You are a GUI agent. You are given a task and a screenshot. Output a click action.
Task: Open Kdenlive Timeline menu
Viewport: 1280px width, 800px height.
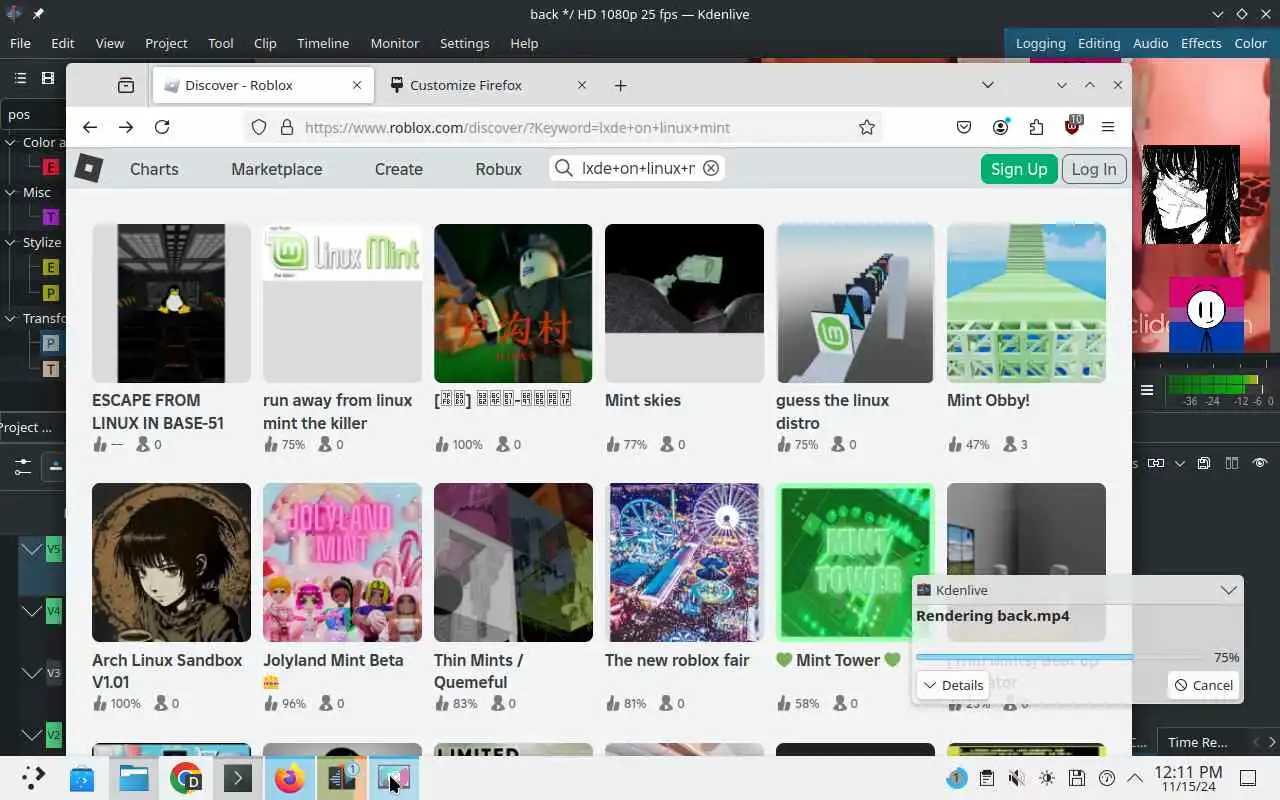[323, 43]
